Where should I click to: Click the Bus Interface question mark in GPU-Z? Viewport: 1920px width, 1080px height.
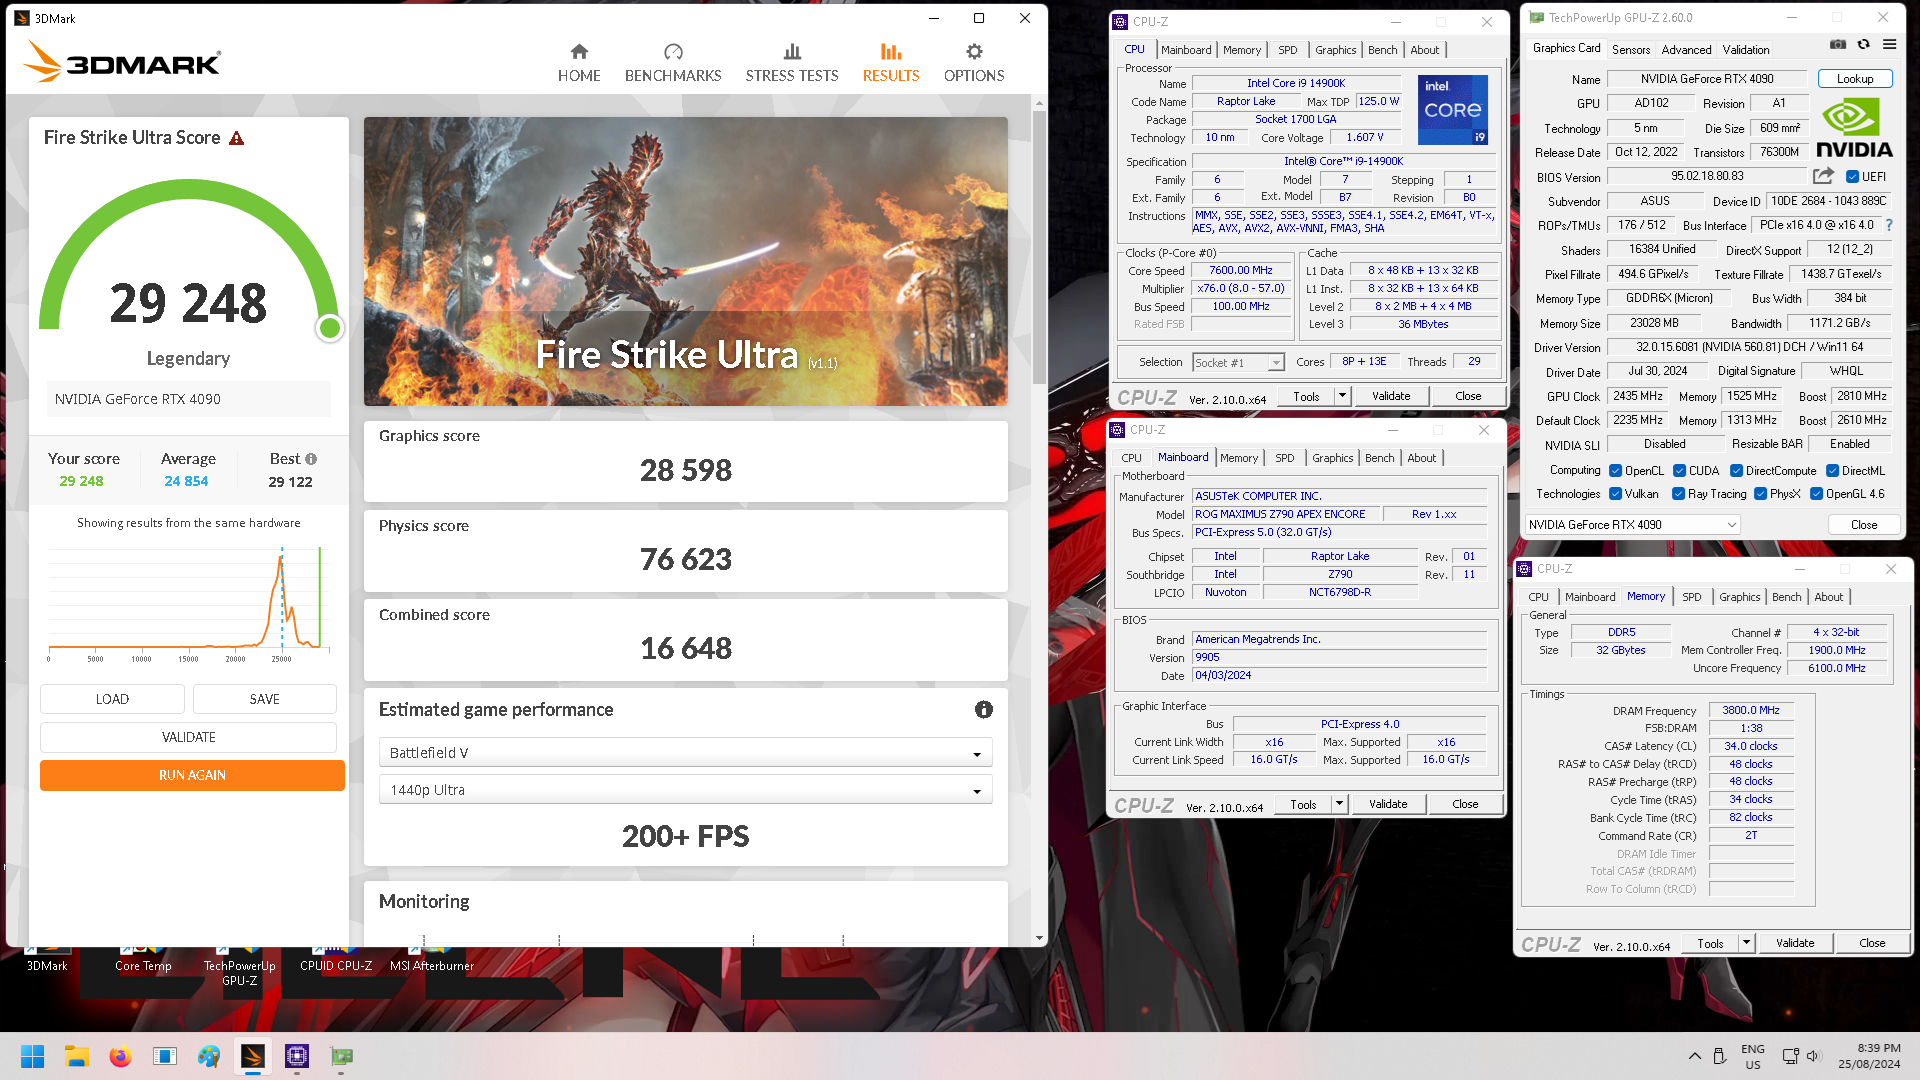(x=1889, y=225)
